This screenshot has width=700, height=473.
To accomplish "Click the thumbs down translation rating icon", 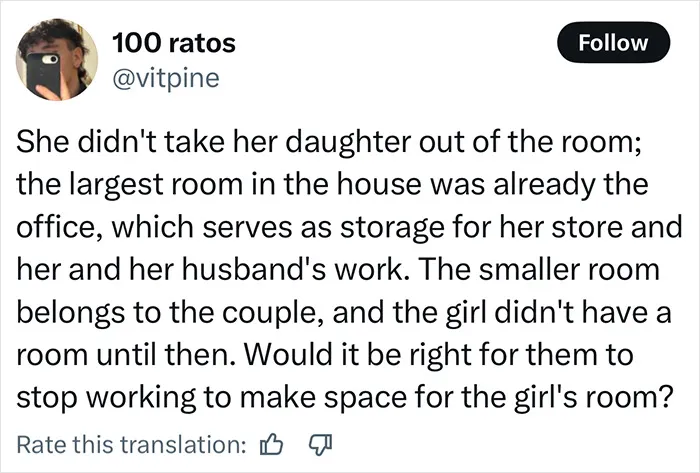I will 321,444.
